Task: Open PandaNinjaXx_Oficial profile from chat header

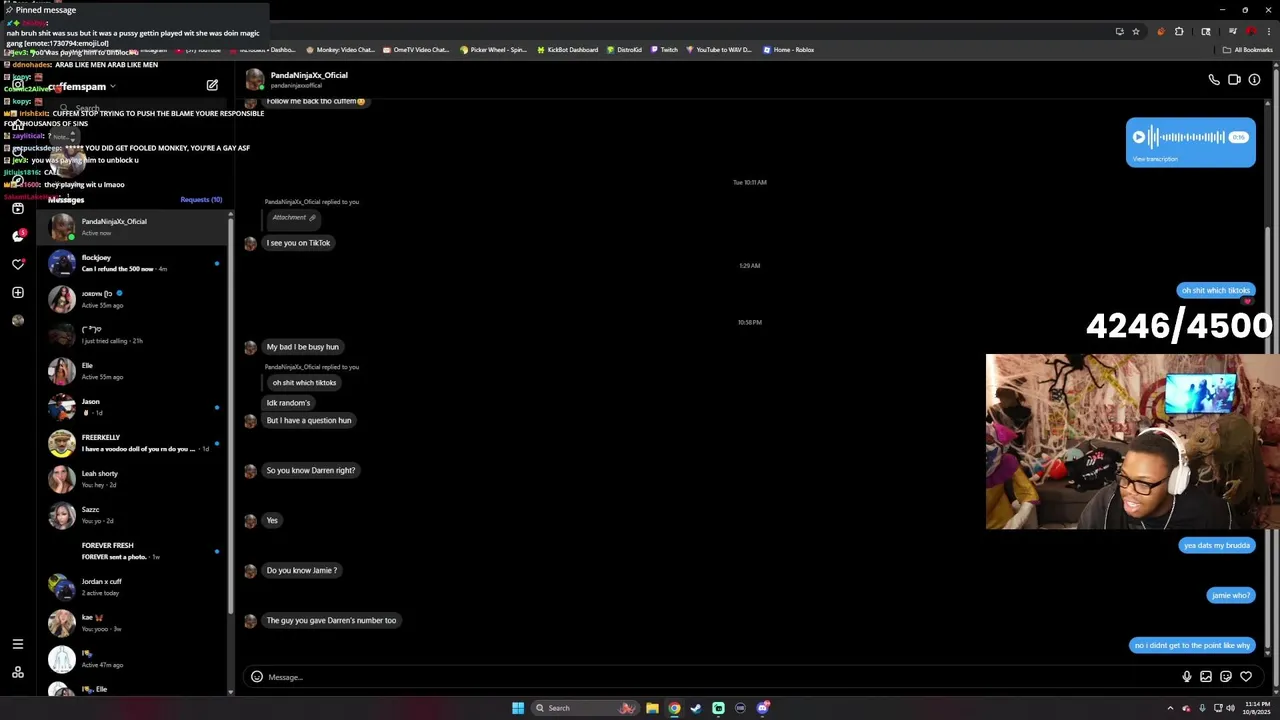Action: 296,79
